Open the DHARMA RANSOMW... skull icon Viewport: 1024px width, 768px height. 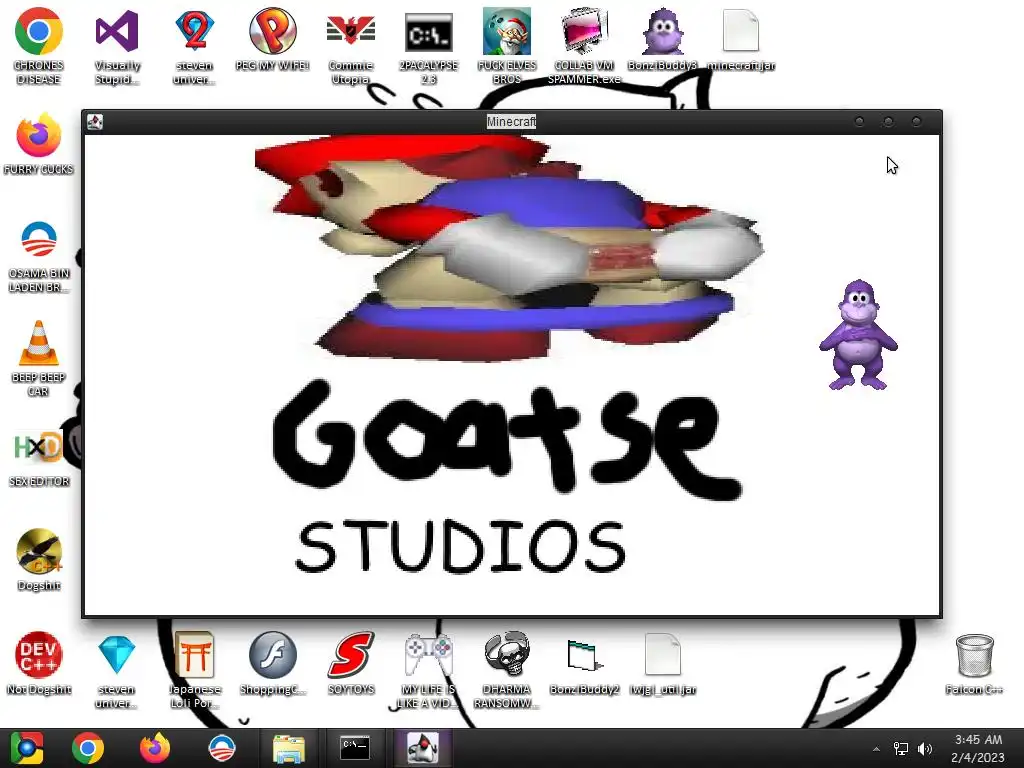507,669
